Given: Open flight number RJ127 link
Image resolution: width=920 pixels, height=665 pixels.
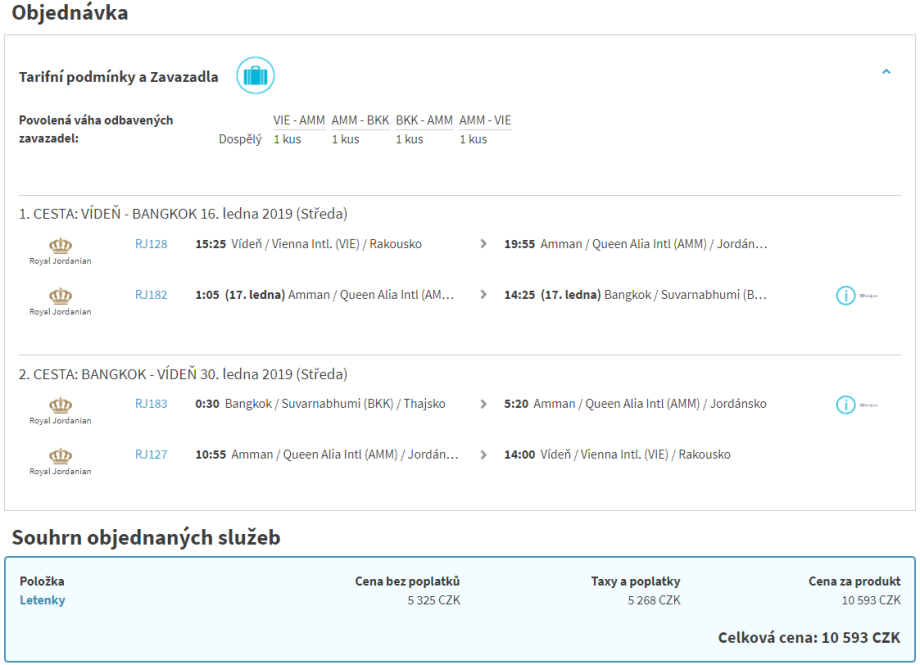Looking at the screenshot, I should [x=151, y=455].
